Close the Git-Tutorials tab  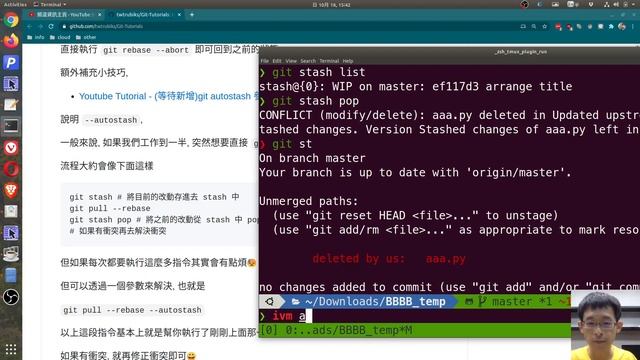179,14
